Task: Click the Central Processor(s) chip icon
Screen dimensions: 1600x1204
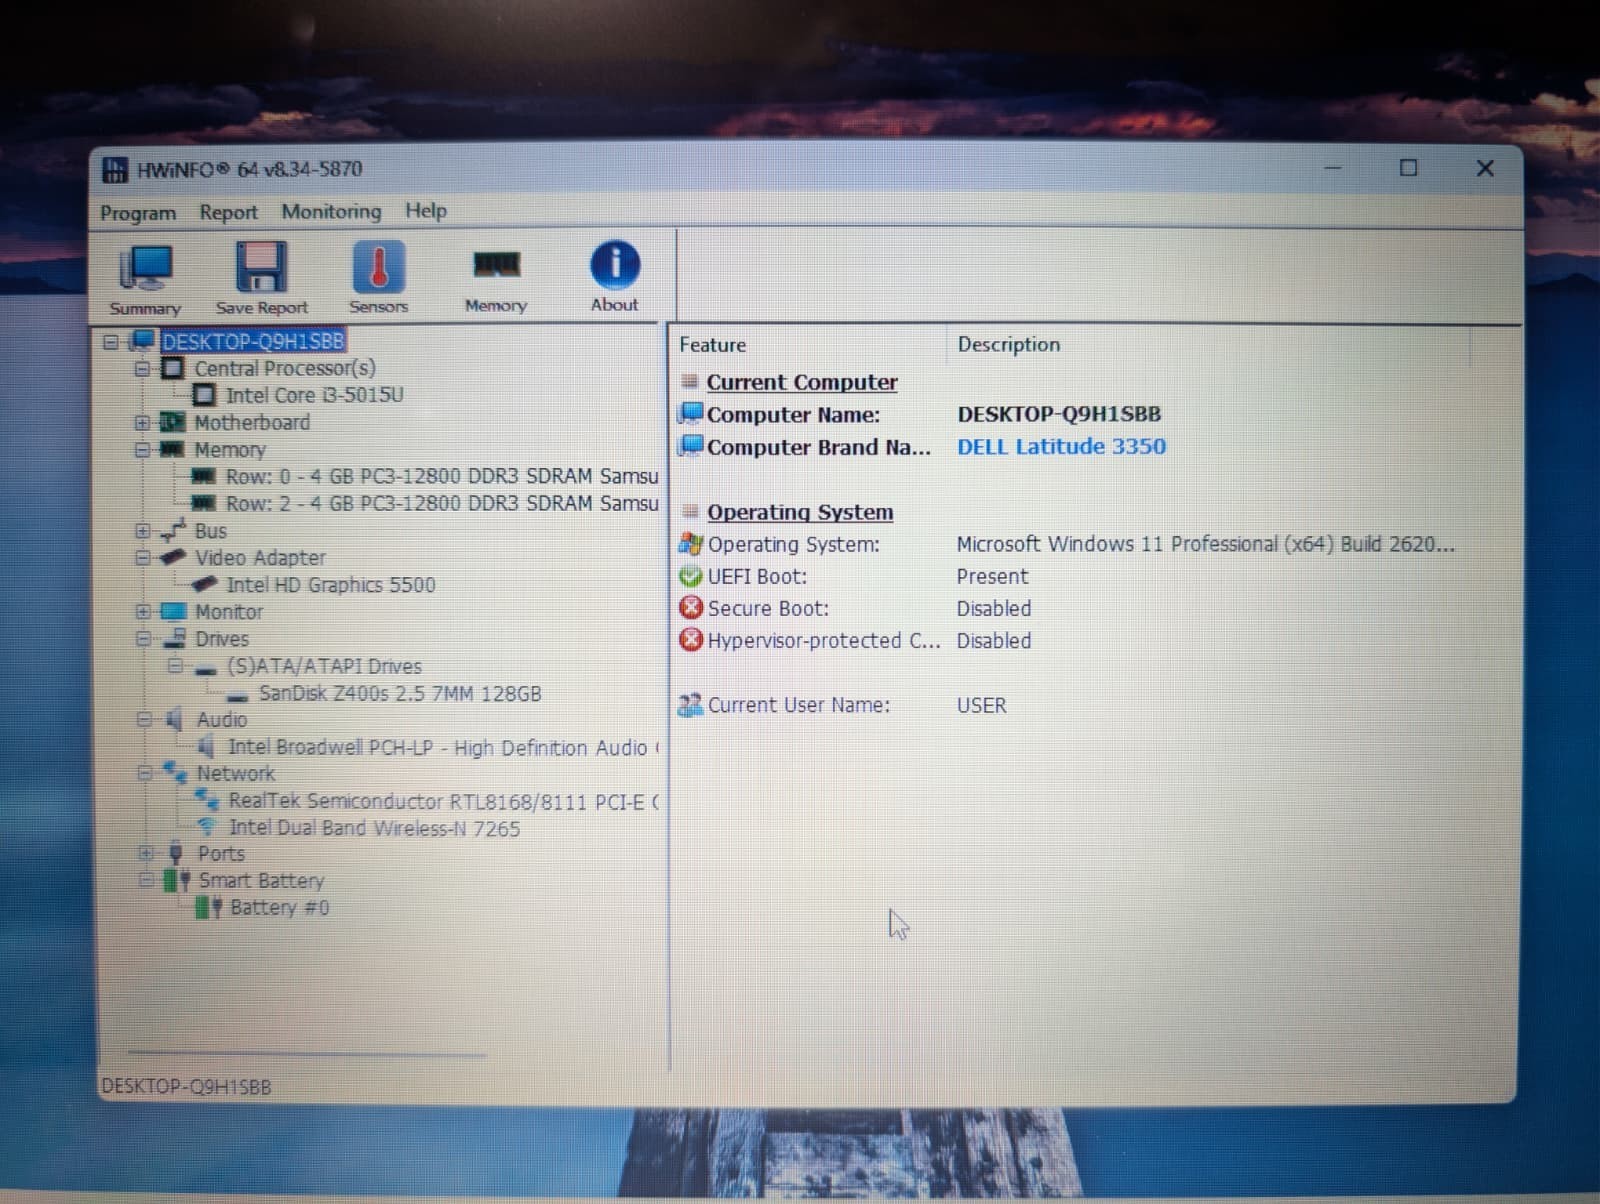Action: pos(173,368)
